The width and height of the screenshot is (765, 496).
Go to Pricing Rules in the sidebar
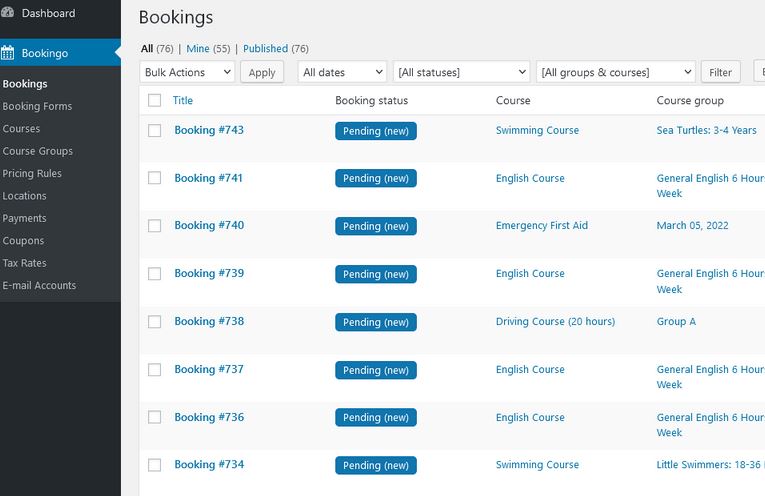pos(32,173)
